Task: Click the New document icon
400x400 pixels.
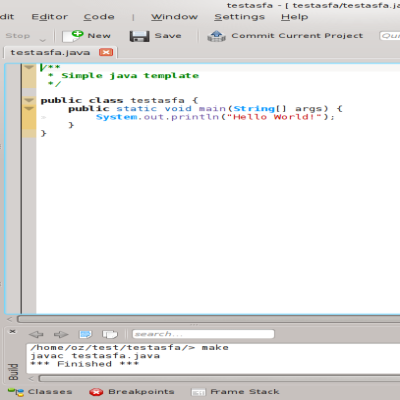Action: 73,35
